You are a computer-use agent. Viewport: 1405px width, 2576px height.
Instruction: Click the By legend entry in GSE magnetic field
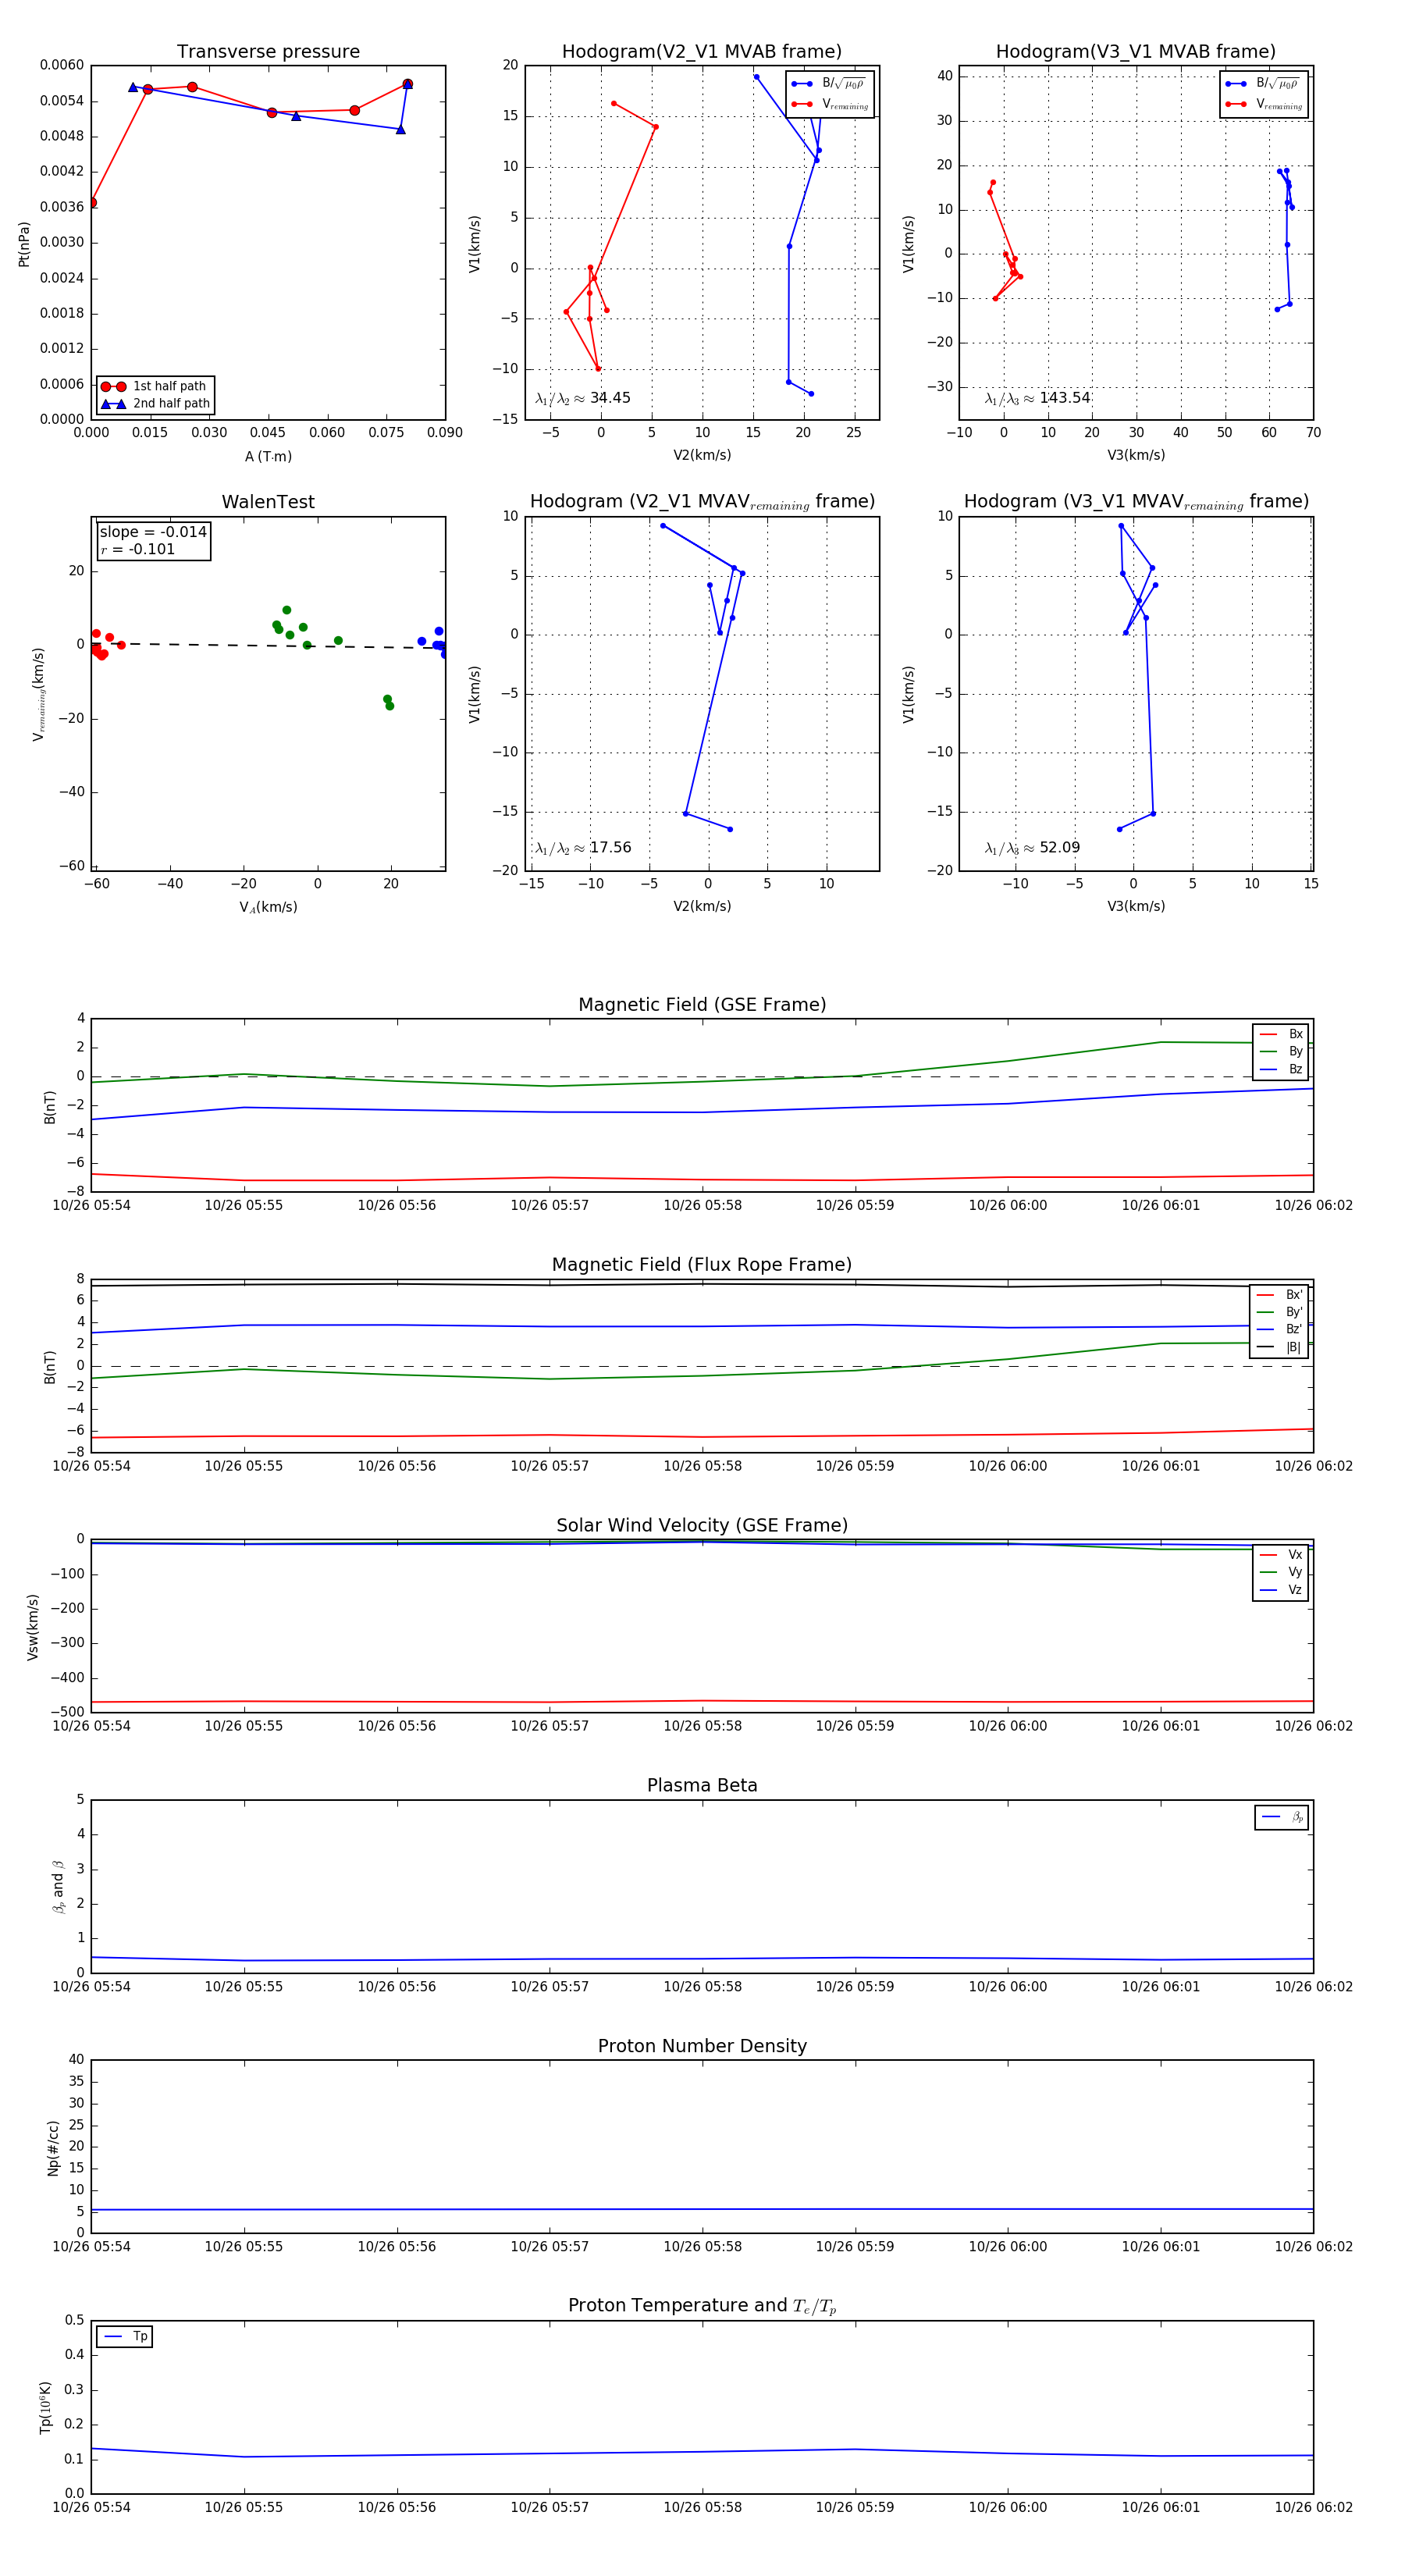pos(1281,1051)
